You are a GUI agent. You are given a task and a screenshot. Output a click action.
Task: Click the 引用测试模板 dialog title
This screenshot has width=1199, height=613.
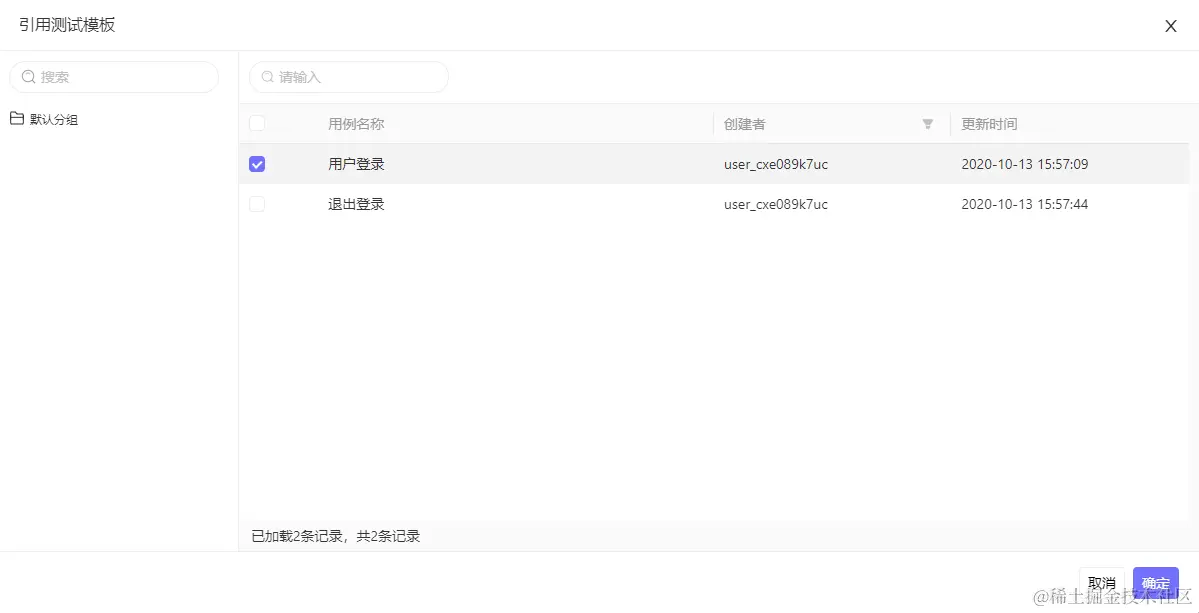click(x=67, y=25)
